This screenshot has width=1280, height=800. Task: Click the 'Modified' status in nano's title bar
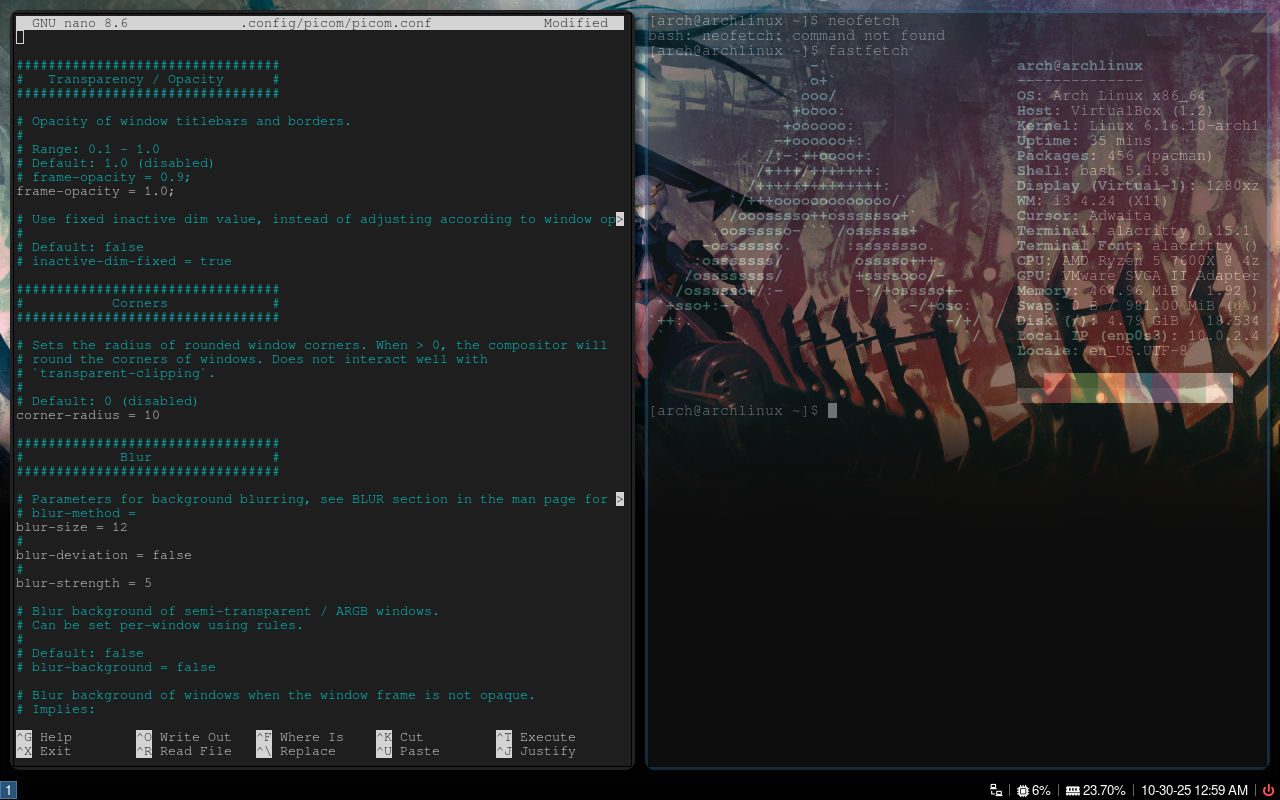(576, 23)
